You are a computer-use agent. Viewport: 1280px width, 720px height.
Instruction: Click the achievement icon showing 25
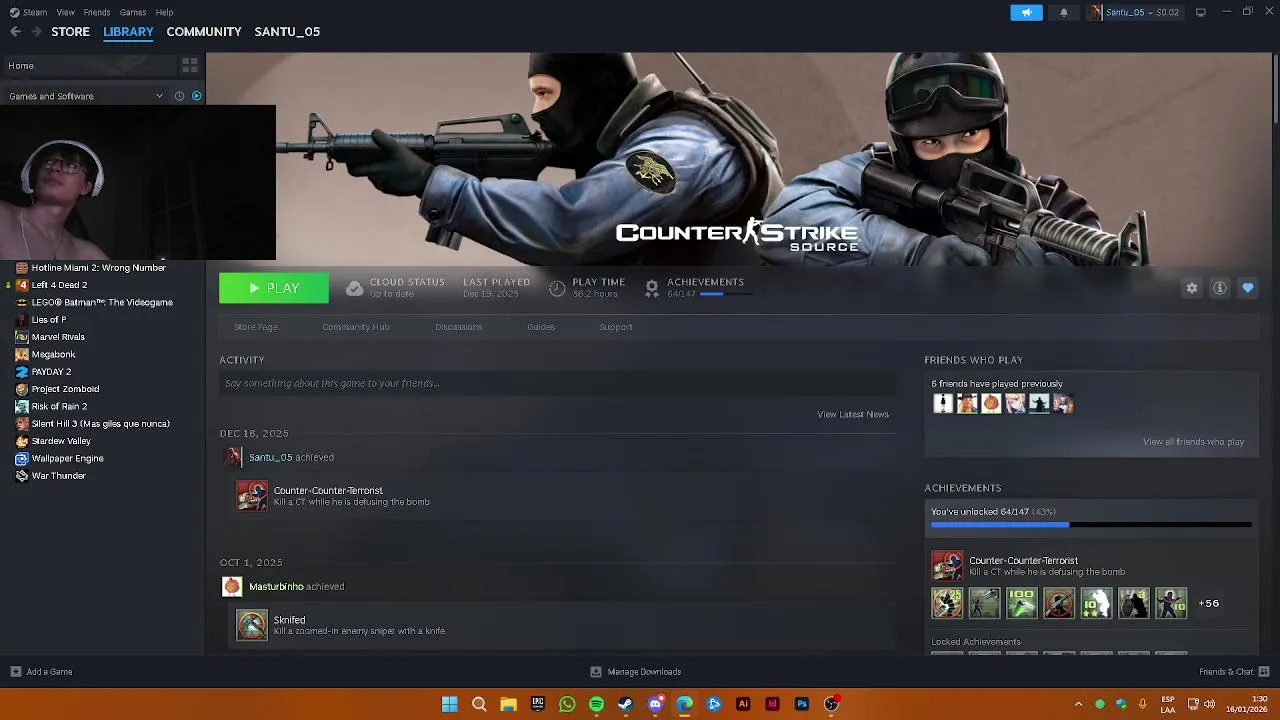pos(947,603)
